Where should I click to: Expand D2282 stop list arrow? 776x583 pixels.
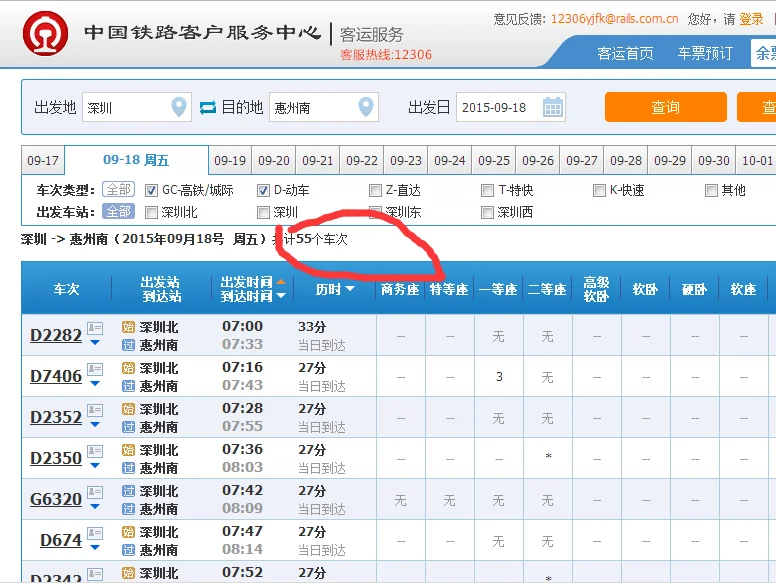(95, 342)
